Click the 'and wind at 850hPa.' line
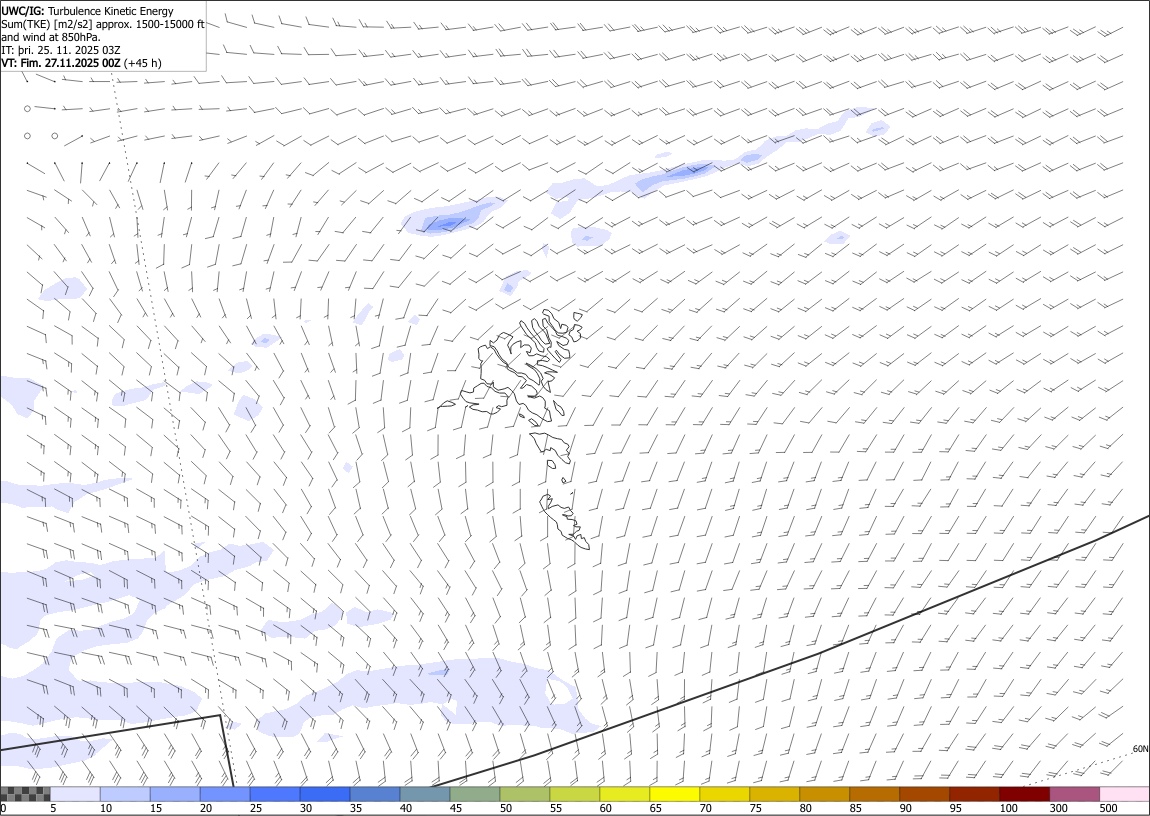The height and width of the screenshot is (816, 1150). [51, 37]
